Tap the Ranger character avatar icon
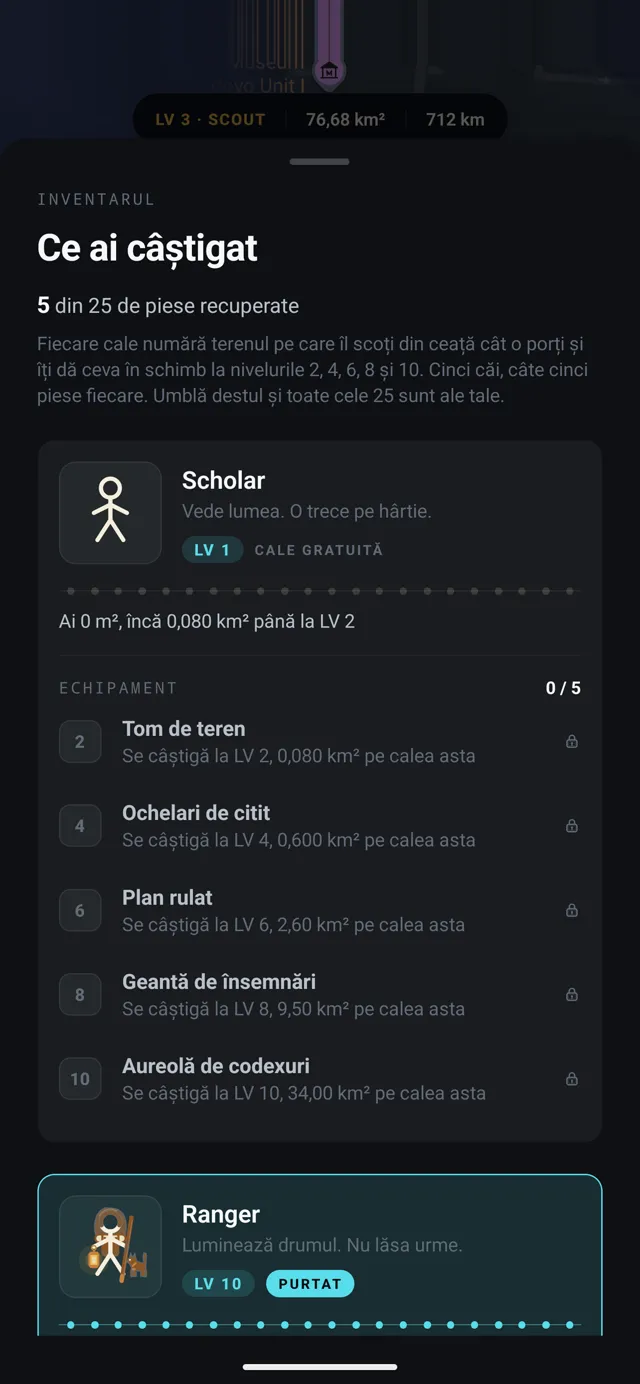The image size is (640, 1384). tap(110, 1247)
